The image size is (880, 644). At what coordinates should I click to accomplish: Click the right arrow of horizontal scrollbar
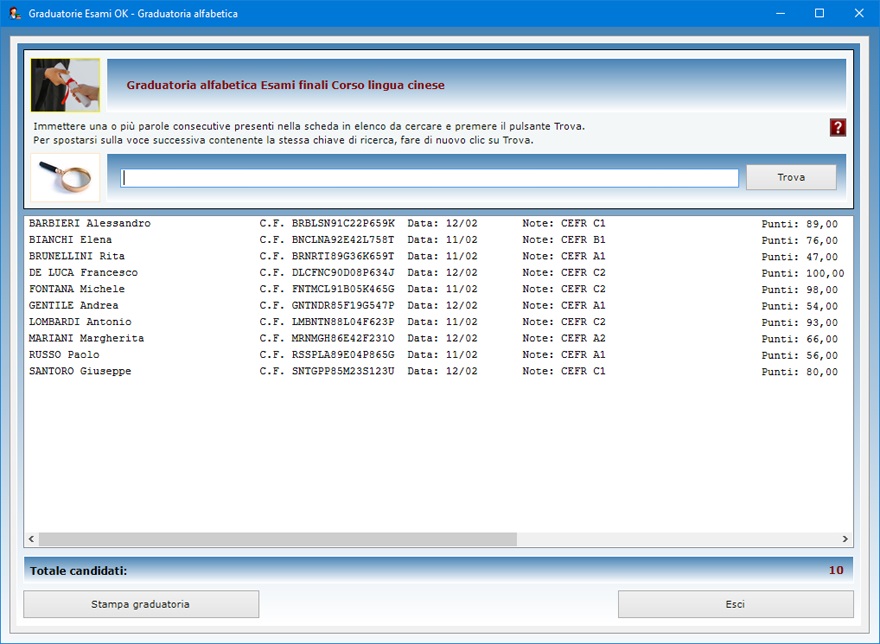coord(845,539)
